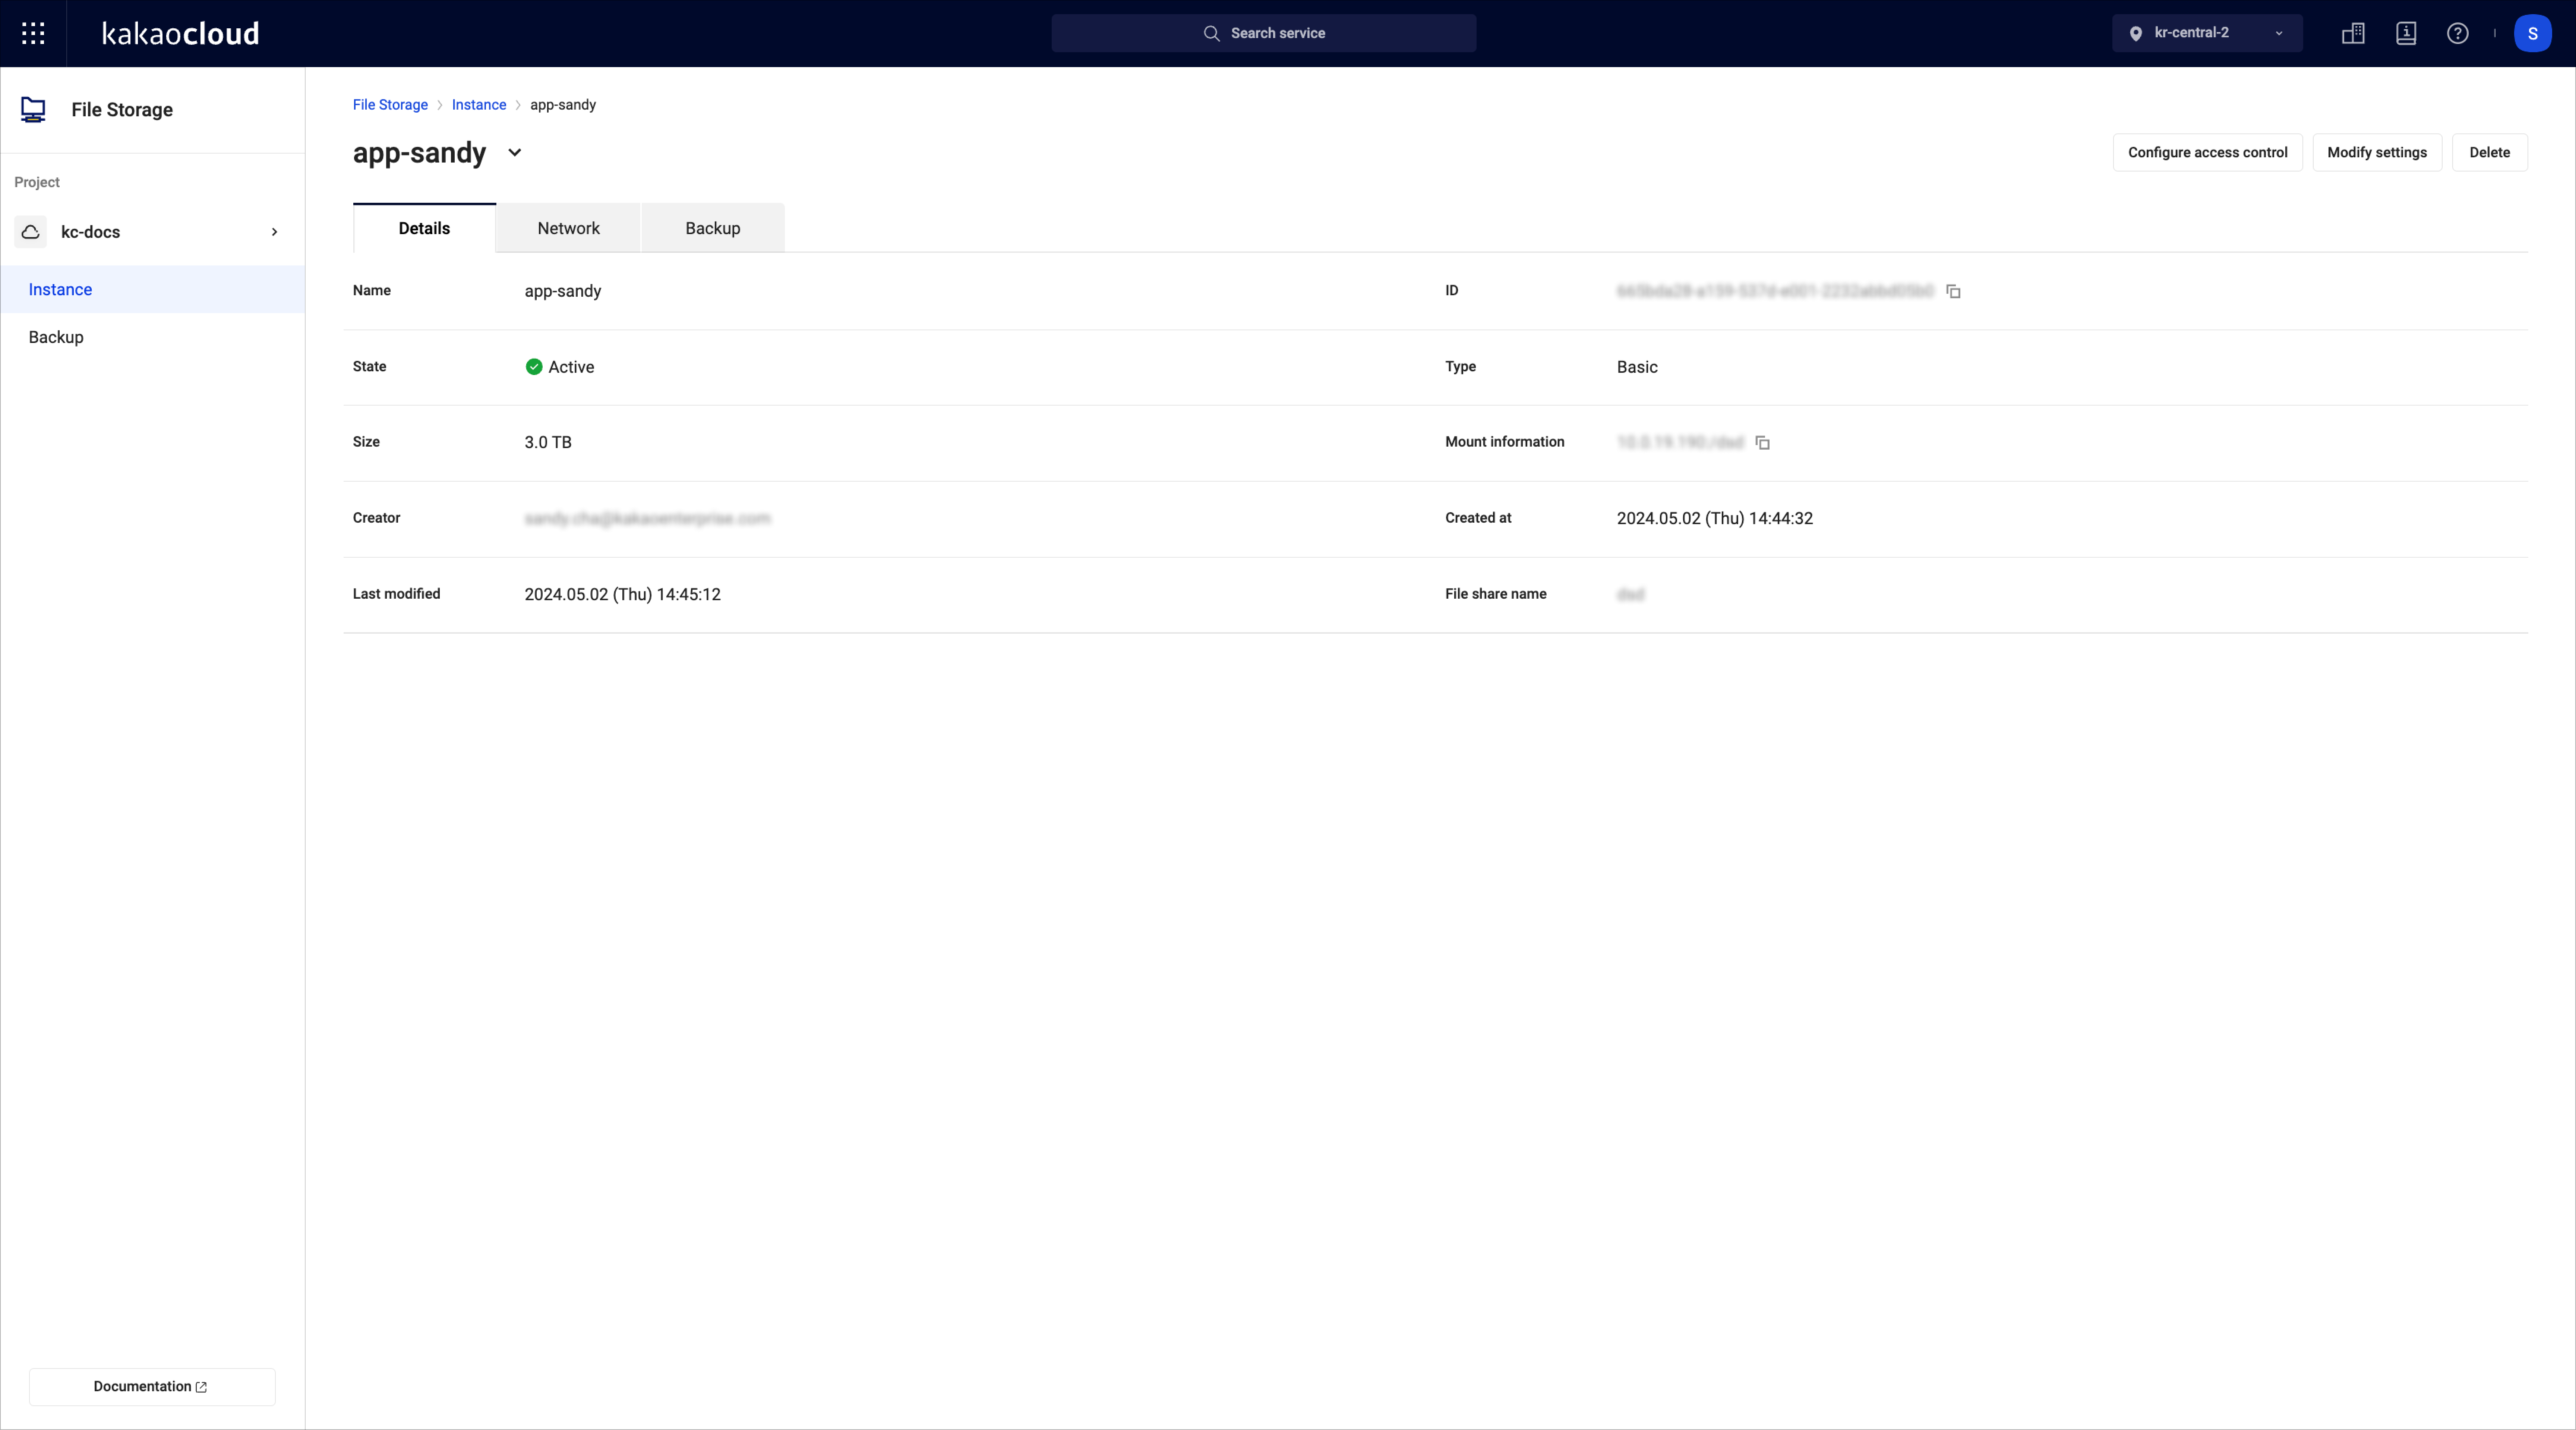Click the File Storage service icon
Viewport: 2576px width, 1430px height.
click(x=33, y=110)
